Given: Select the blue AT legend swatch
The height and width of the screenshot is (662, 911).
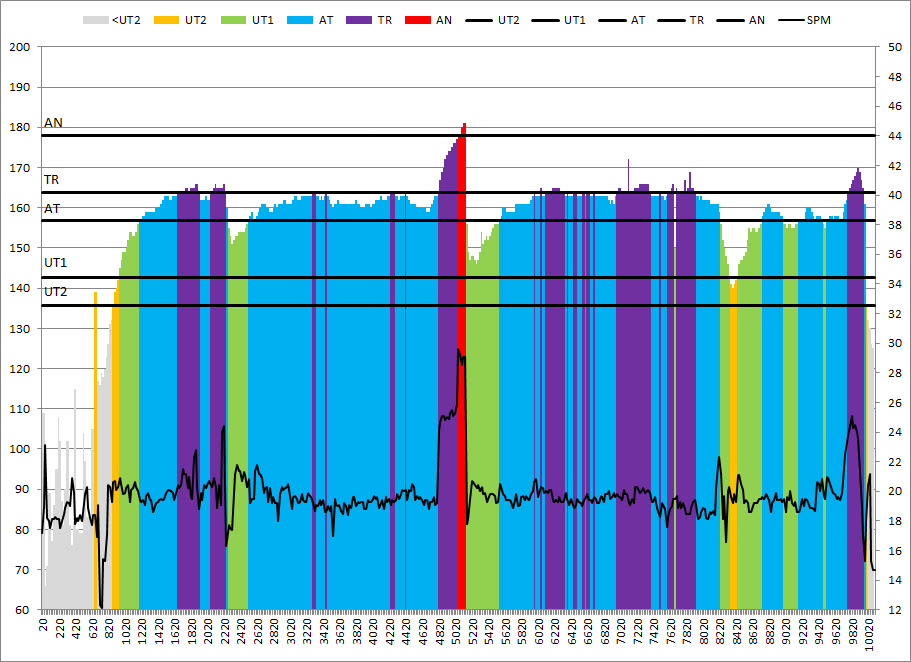Looking at the screenshot, I should click(x=297, y=19).
